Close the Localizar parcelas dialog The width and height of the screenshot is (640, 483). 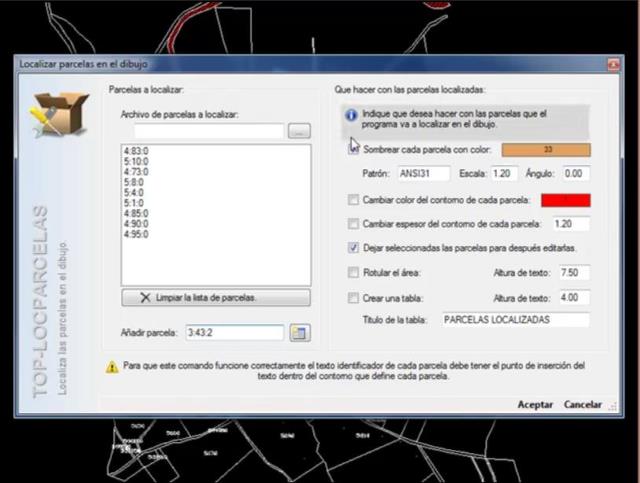tap(613, 65)
